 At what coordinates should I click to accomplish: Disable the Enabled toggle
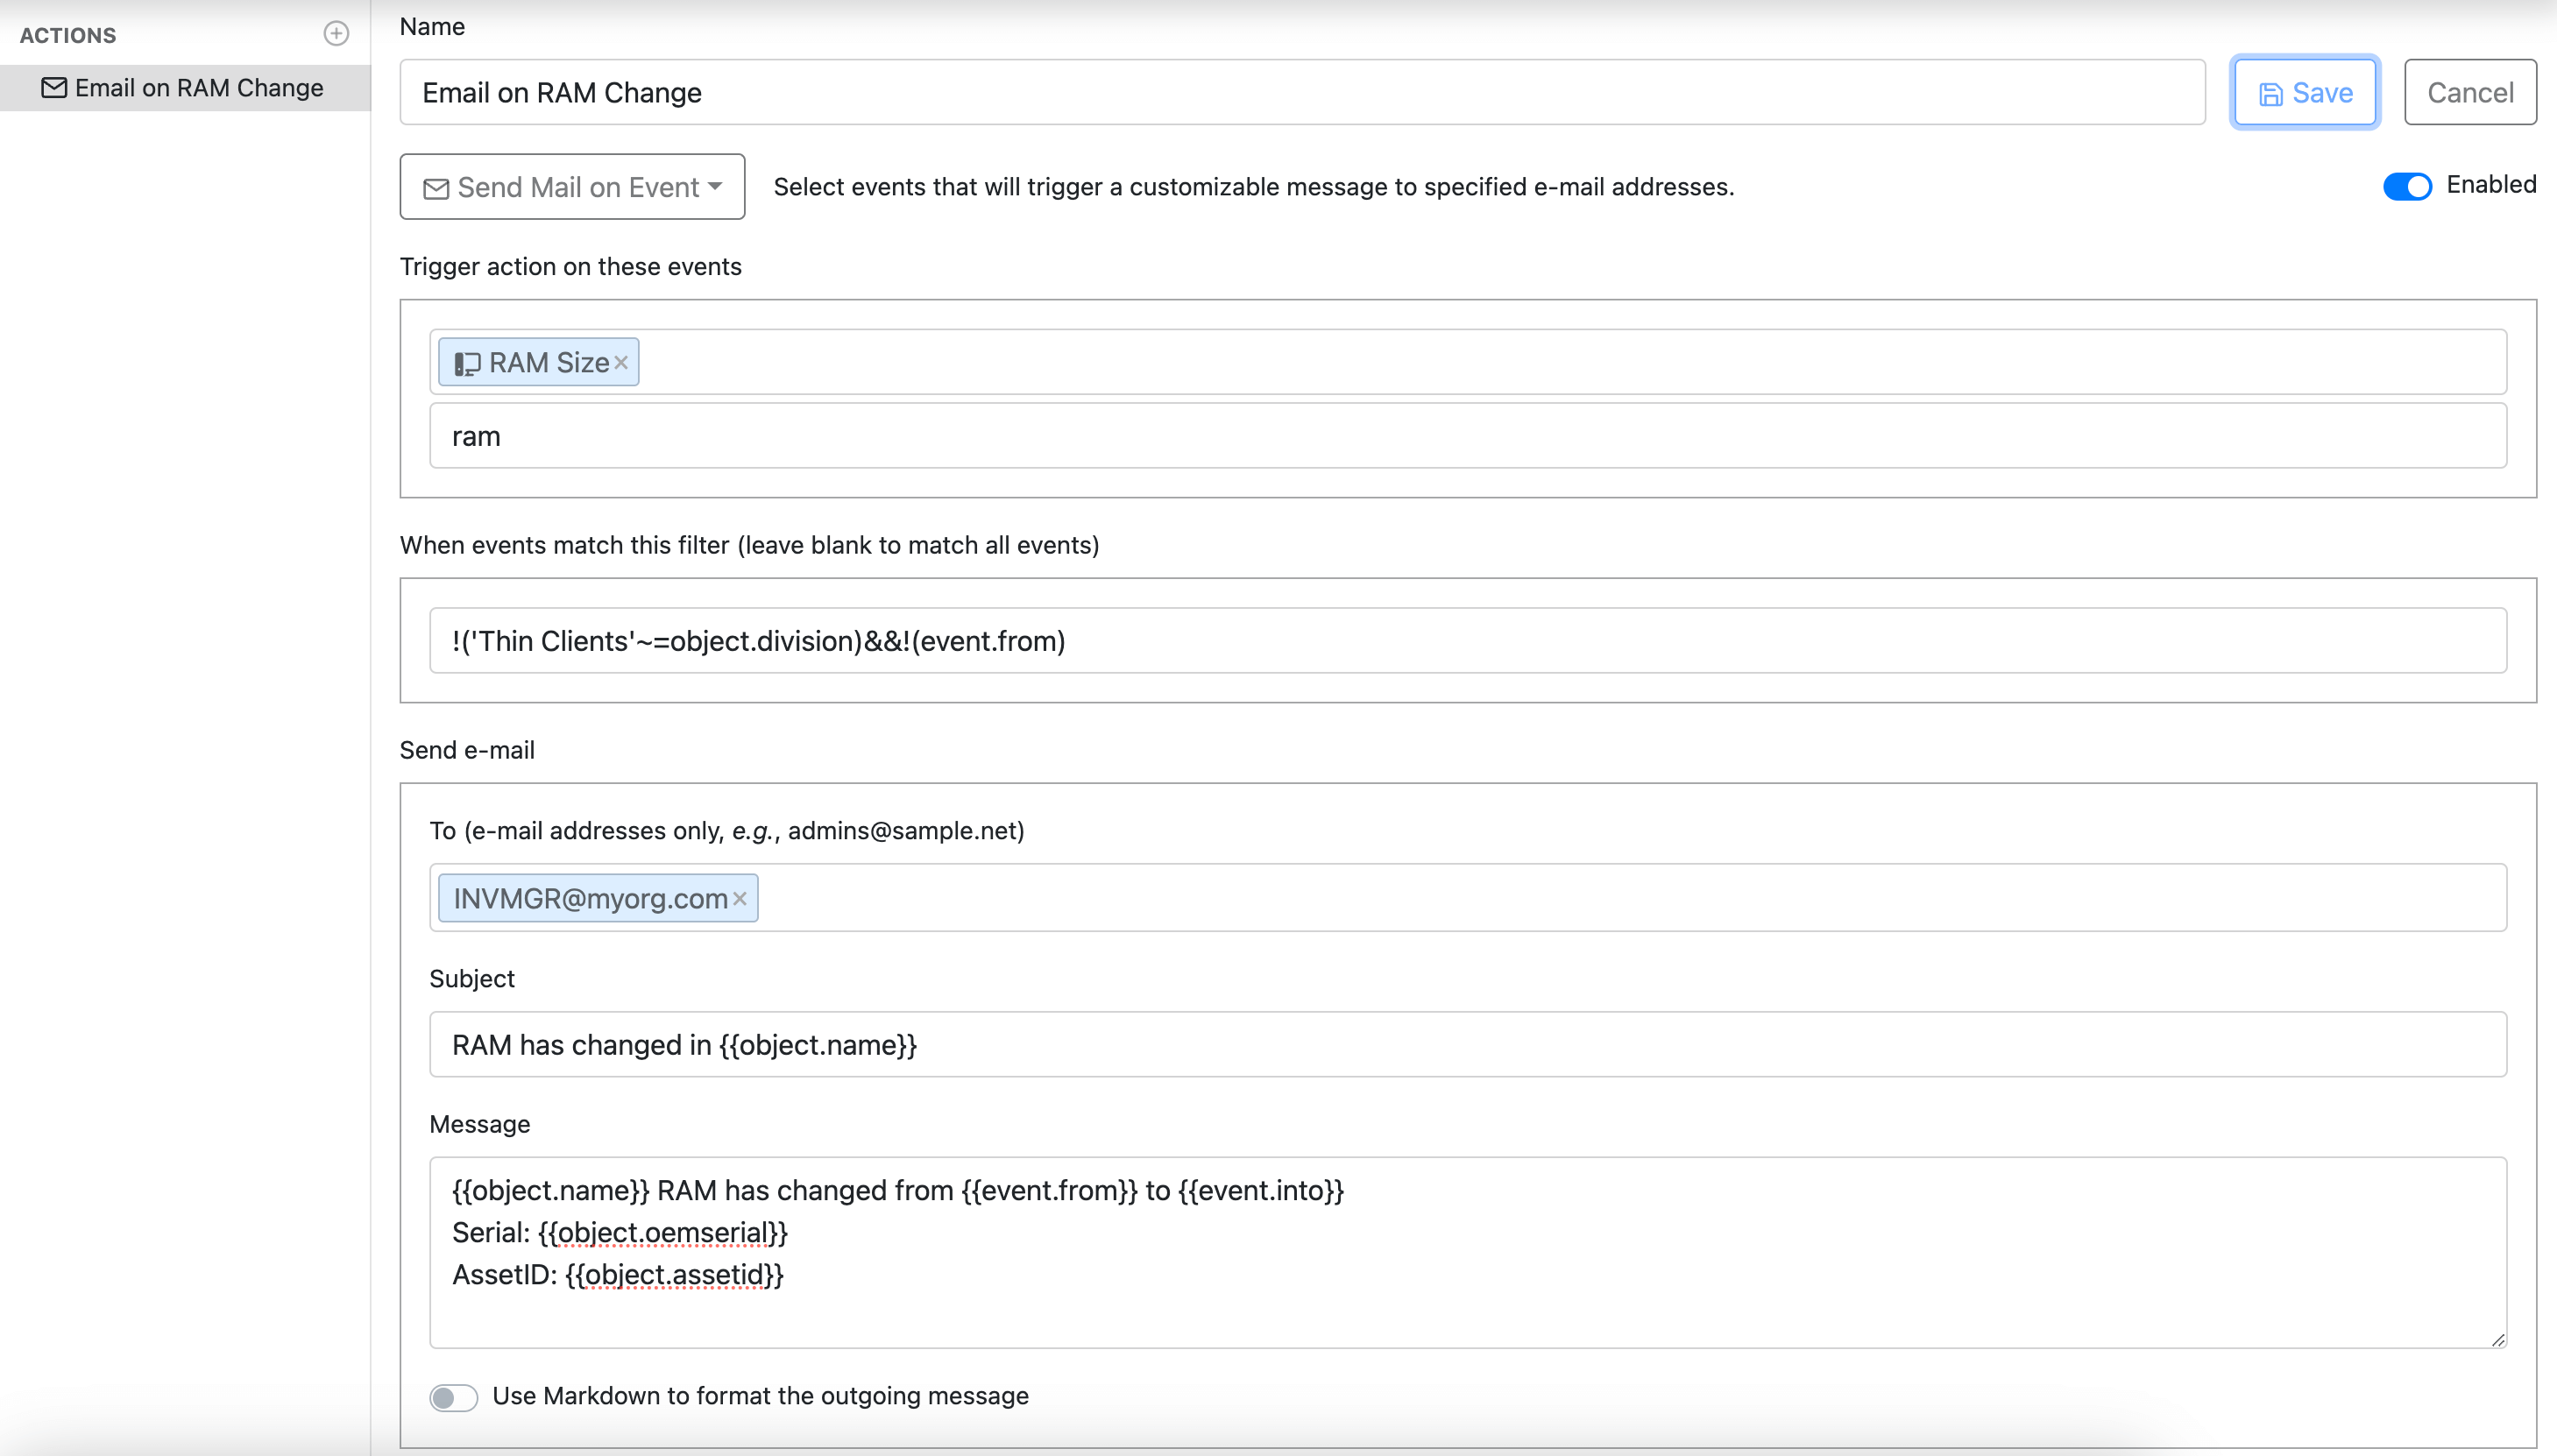[x=2406, y=186]
